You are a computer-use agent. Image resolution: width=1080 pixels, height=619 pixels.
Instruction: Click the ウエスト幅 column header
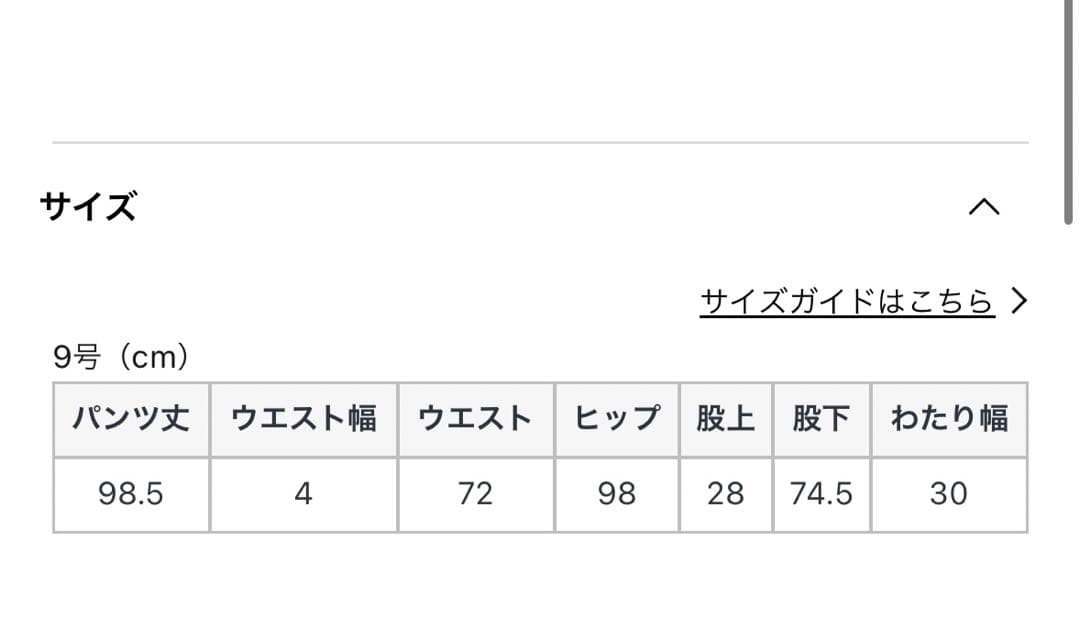coord(303,419)
